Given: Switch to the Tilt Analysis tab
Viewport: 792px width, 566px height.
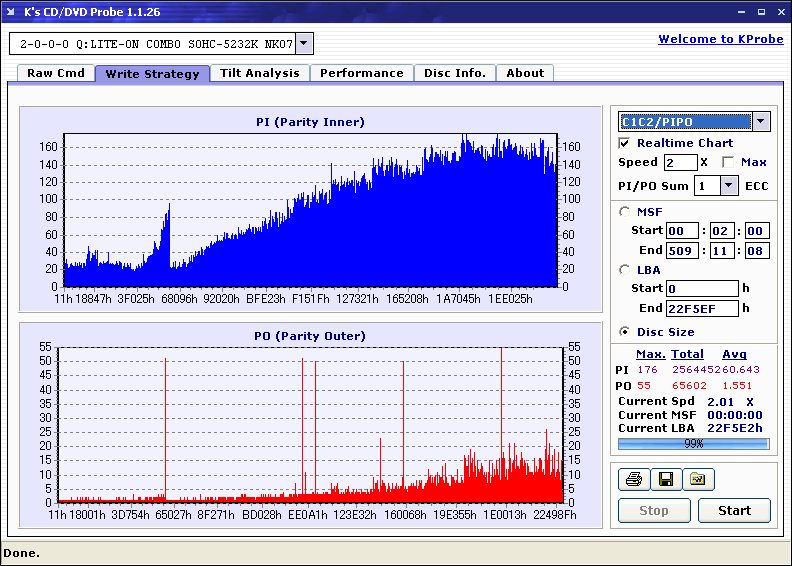Looking at the screenshot, I should point(260,73).
